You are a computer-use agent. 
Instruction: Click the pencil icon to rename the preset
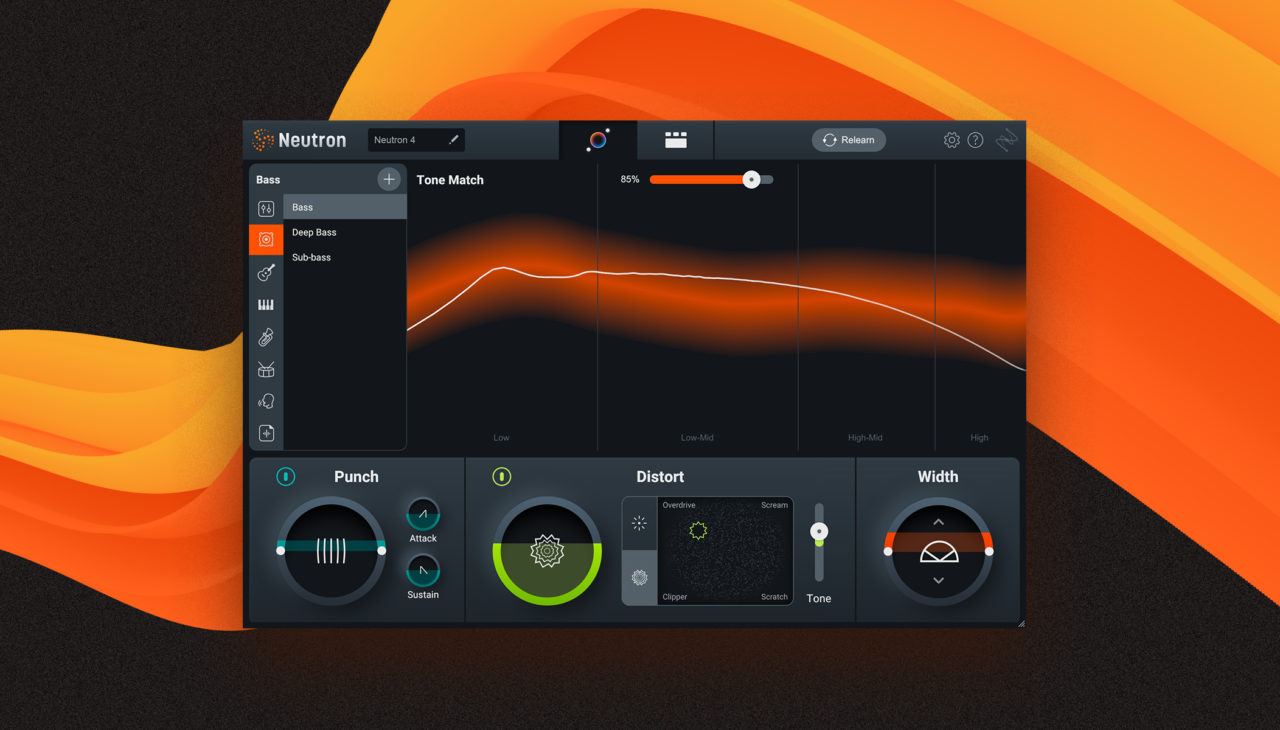coord(452,139)
